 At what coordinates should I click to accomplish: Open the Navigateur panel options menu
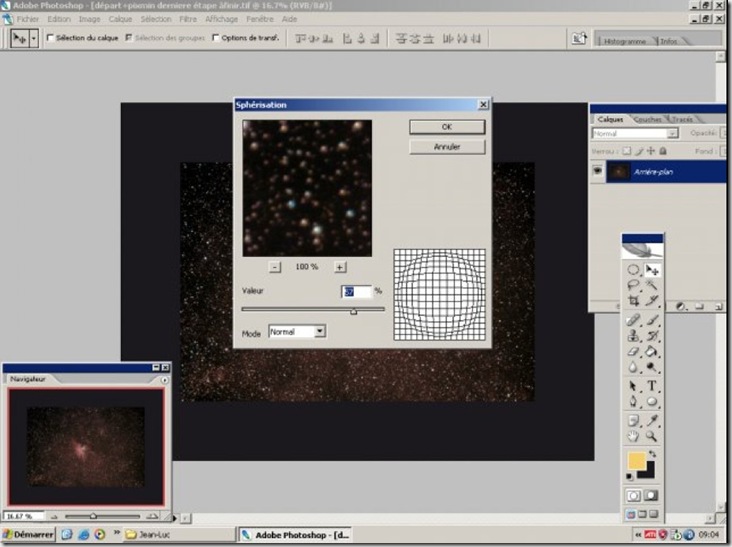tap(164, 380)
